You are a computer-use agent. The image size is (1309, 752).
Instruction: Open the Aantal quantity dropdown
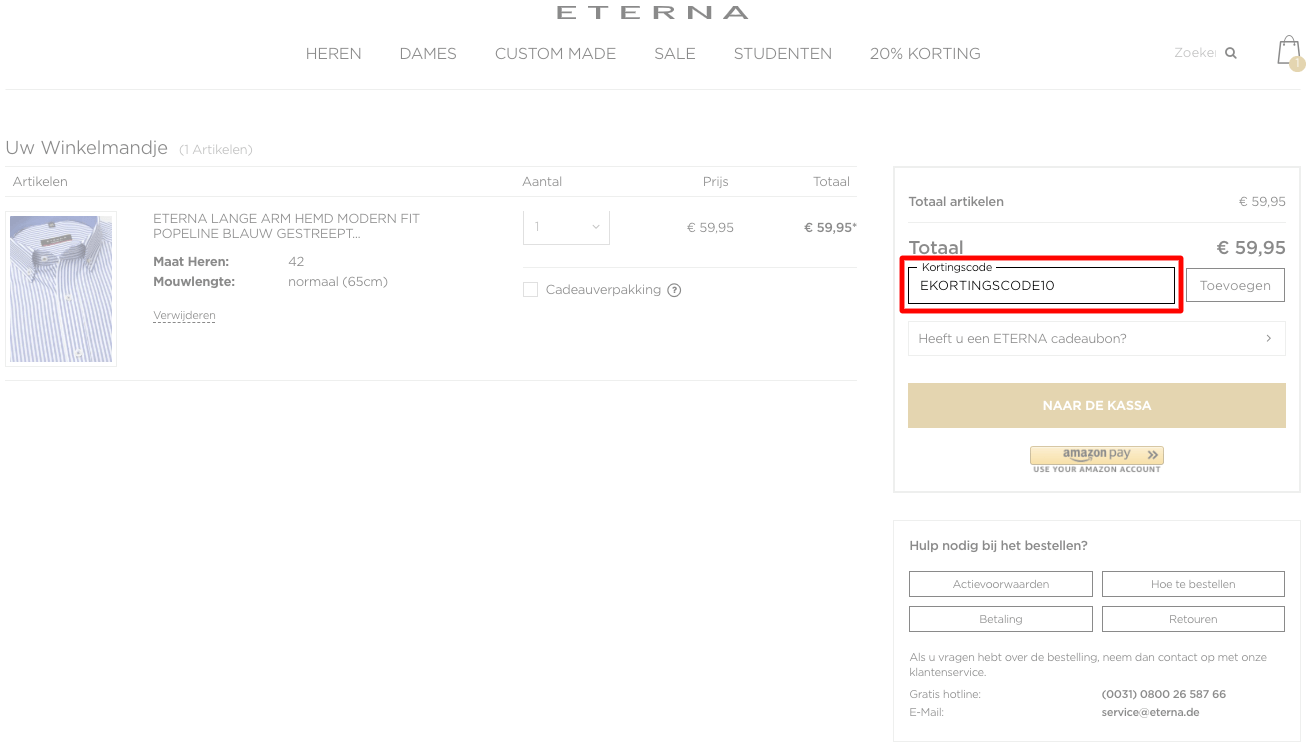[x=566, y=227]
